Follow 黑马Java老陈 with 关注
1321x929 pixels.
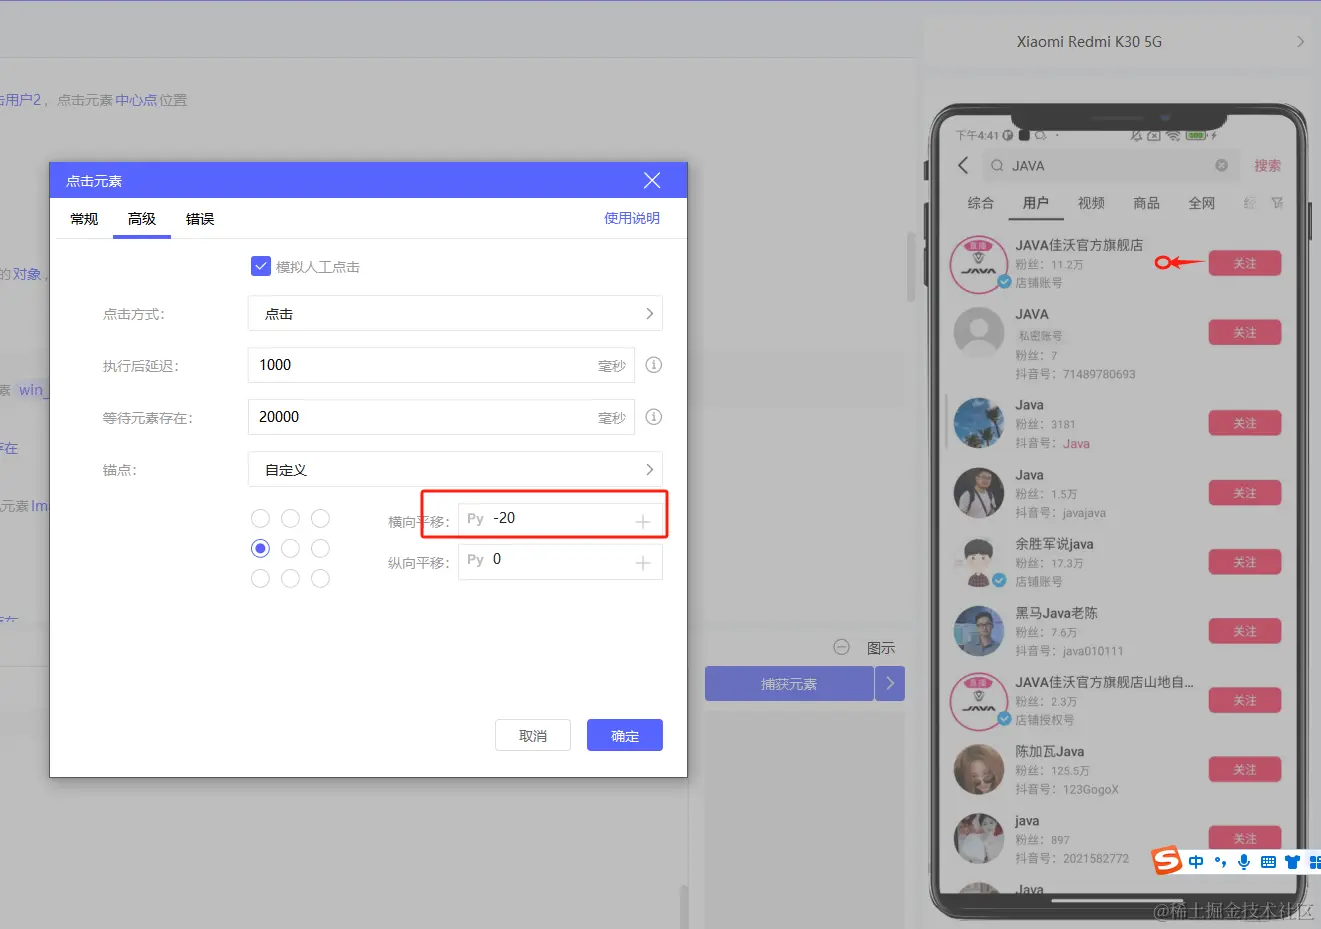(1245, 631)
